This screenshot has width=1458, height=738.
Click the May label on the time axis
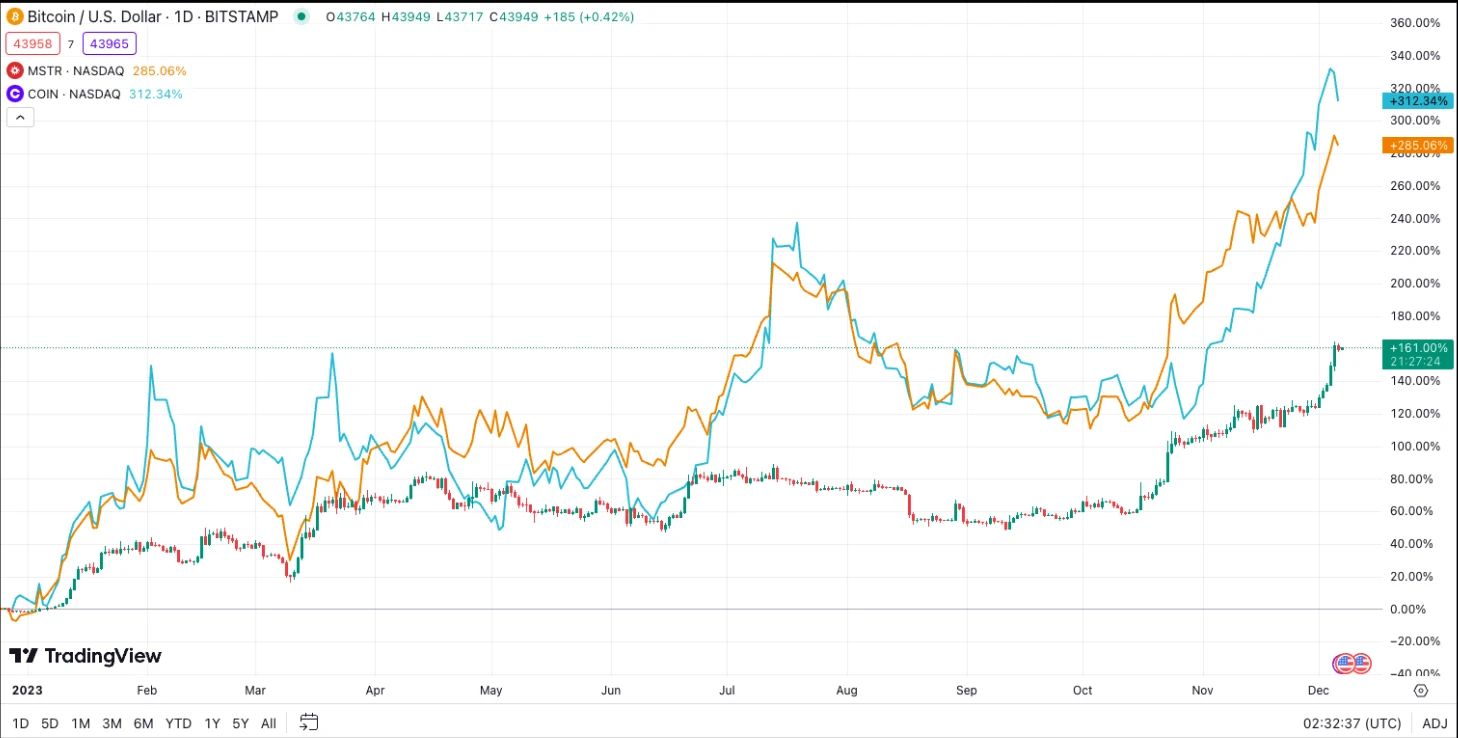coord(490,690)
